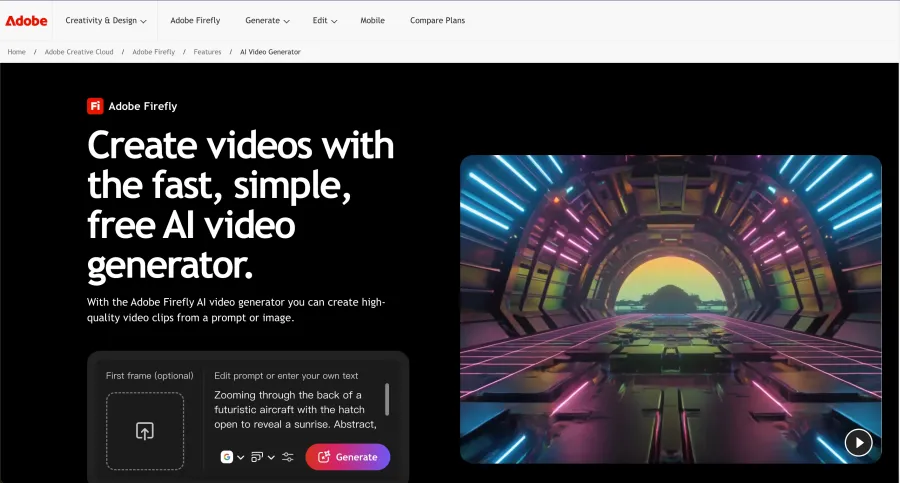Open the generation settings sliders icon

pos(288,457)
